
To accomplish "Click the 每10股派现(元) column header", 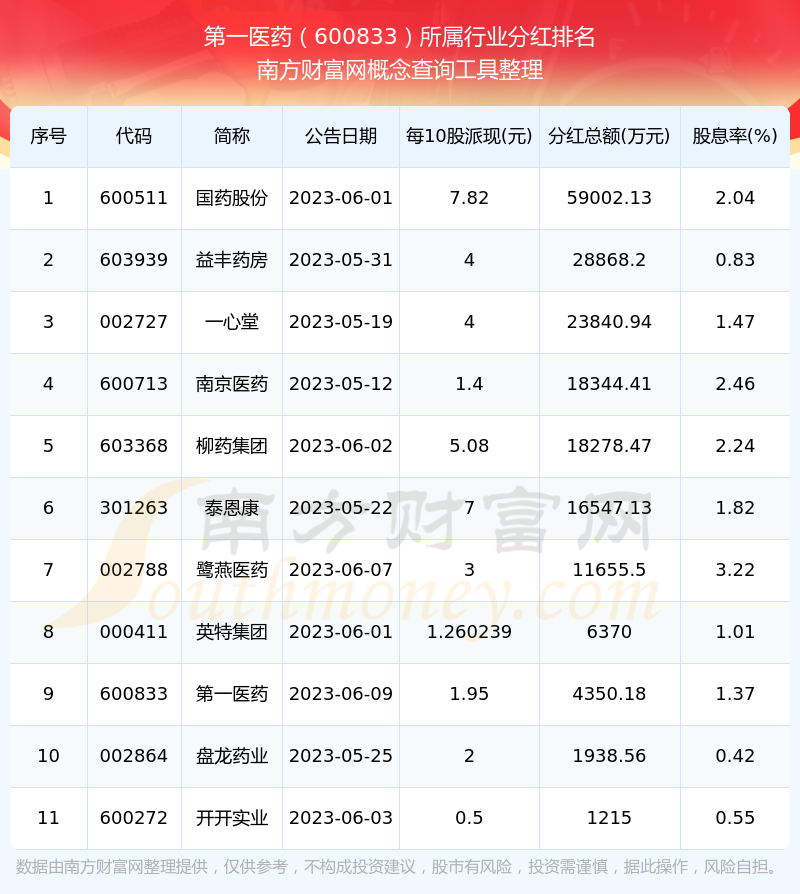I will 469,136.
